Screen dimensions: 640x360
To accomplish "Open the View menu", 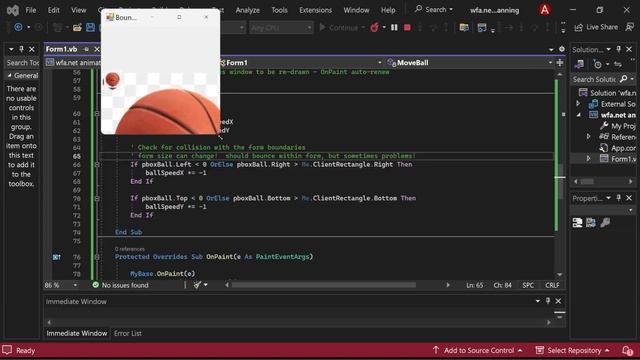I will point(78,10).
